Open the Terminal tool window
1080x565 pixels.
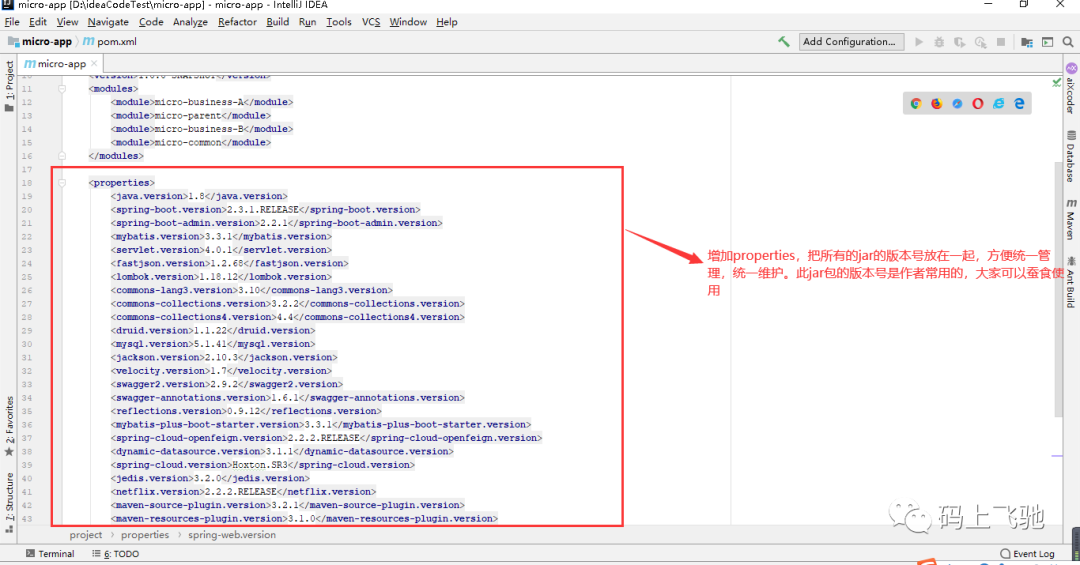(50, 553)
